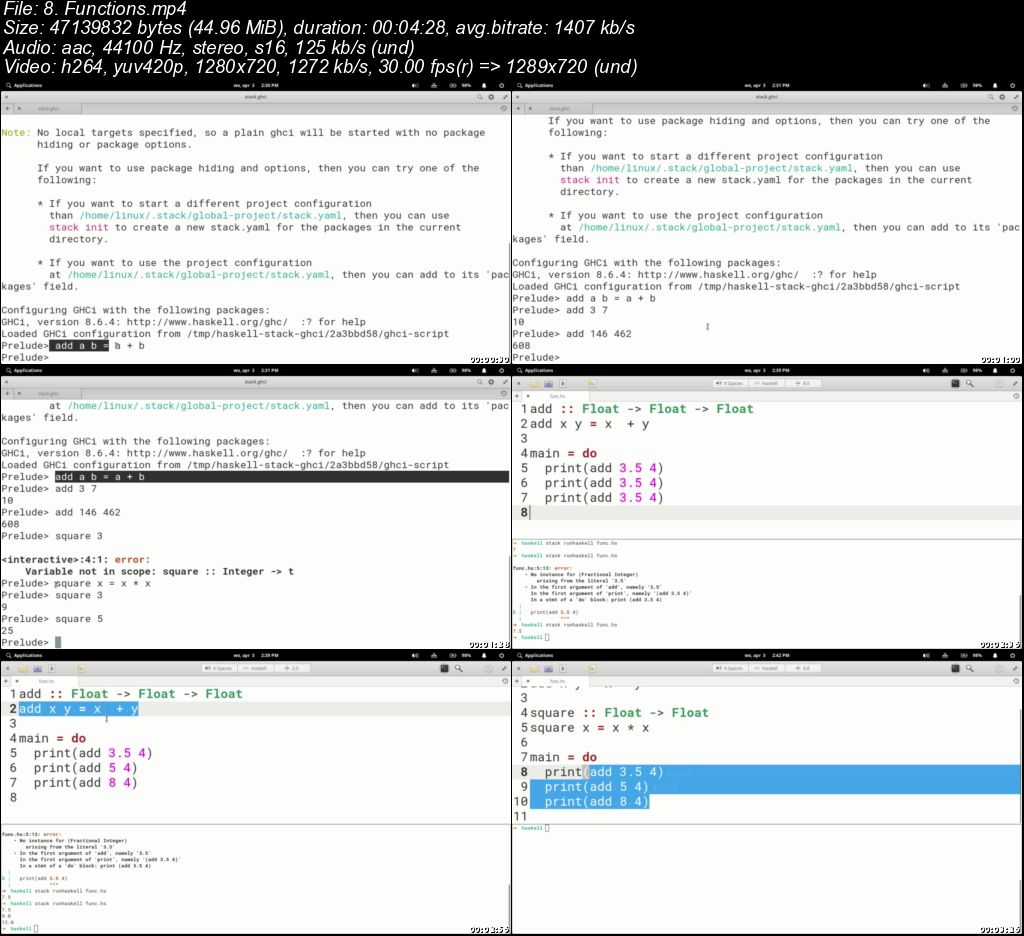
Task: Open terminal settings gear in top-left frame
Action: (x=491, y=97)
